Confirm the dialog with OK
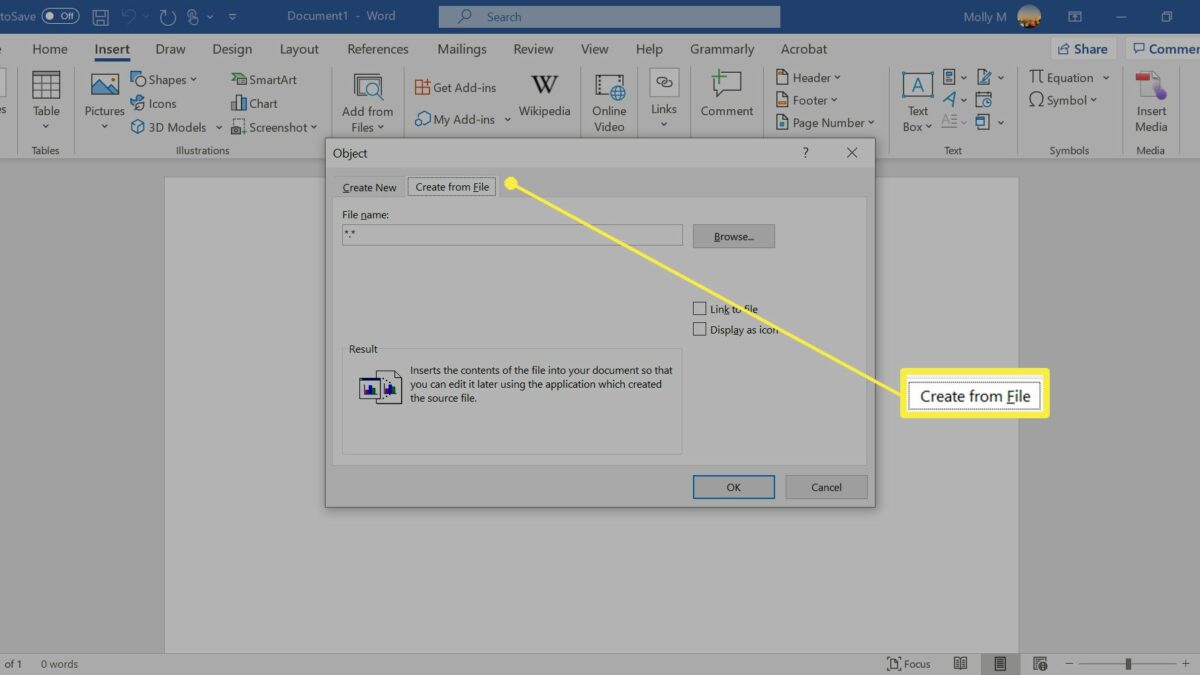The width and height of the screenshot is (1200, 675). pos(733,487)
